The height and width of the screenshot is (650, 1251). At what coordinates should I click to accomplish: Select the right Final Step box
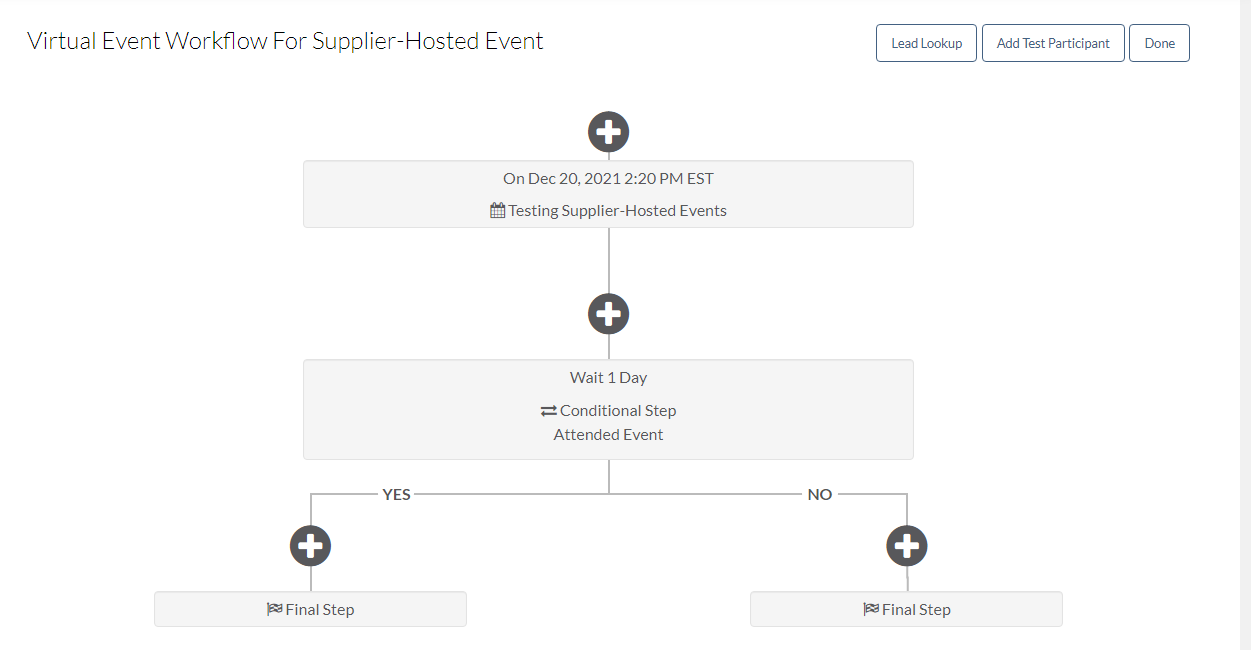906,608
